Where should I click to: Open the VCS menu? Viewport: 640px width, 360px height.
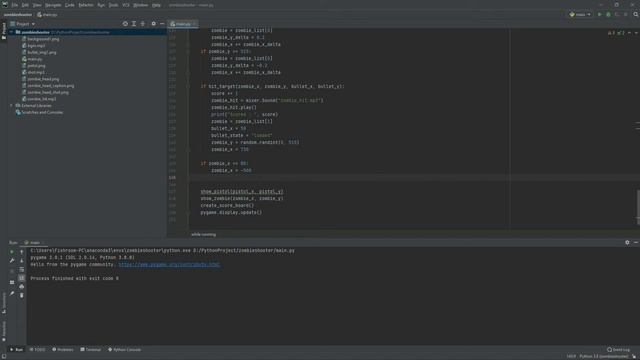126,5
